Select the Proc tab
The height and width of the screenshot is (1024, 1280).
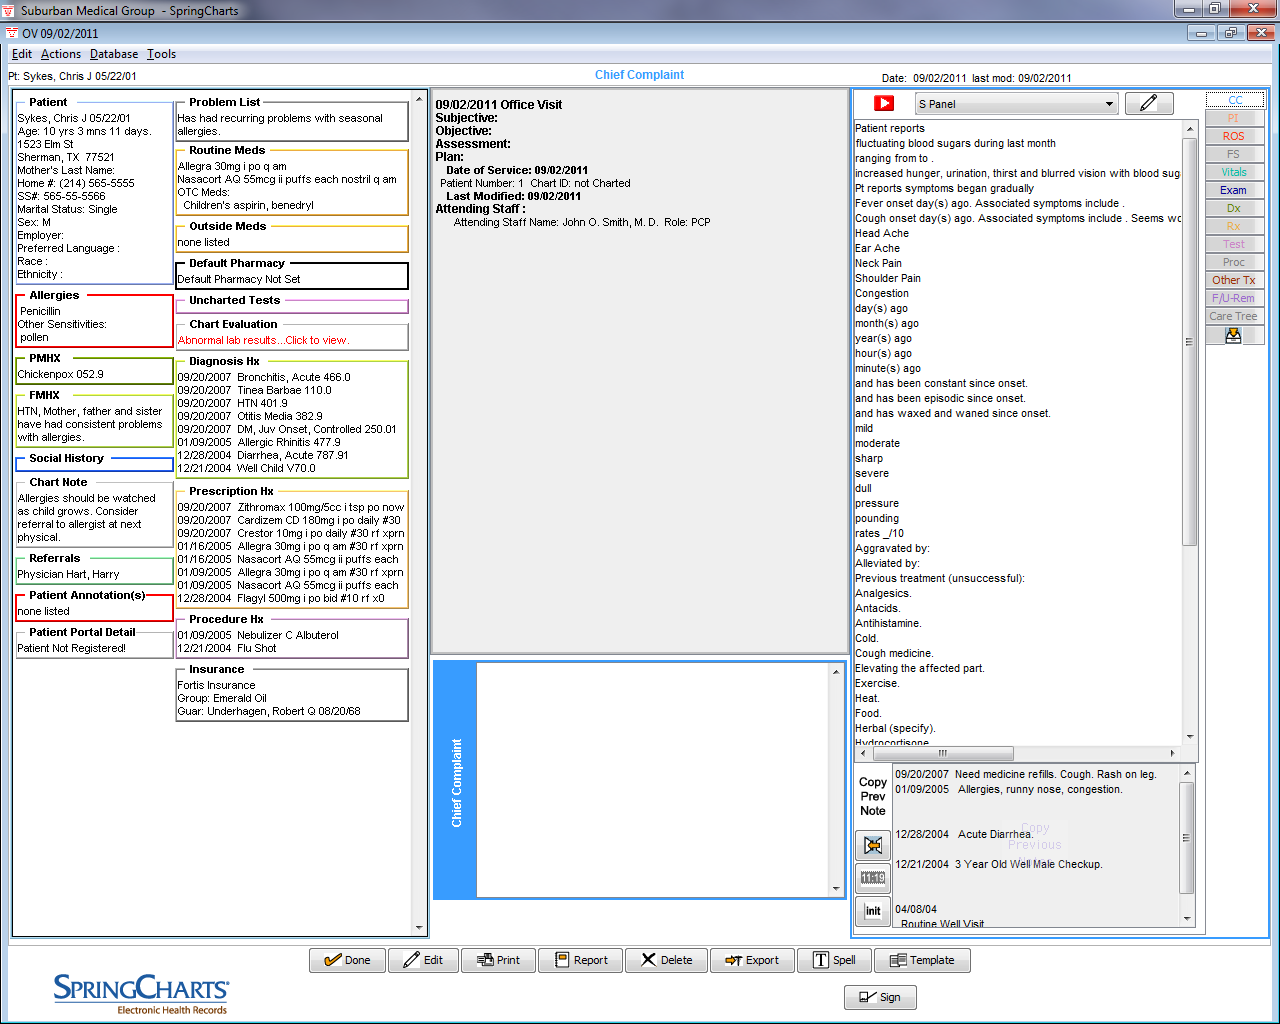pos(1235,262)
